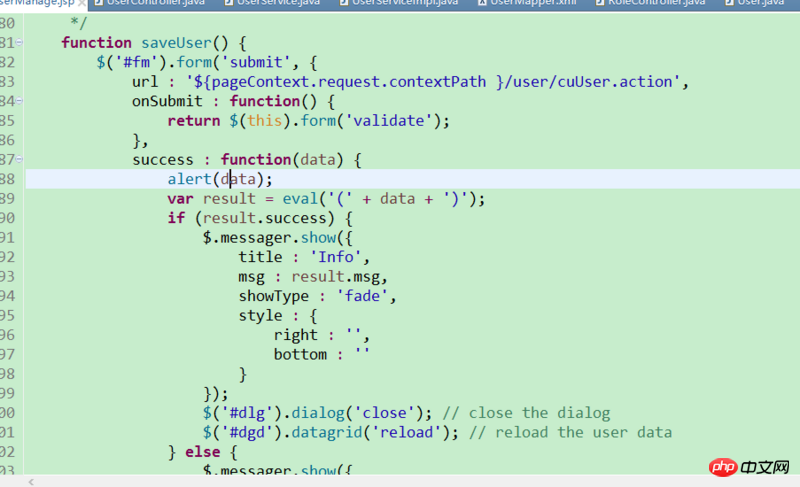Click the 'var' keyword
This screenshot has width=800, height=487.
(180, 198)
